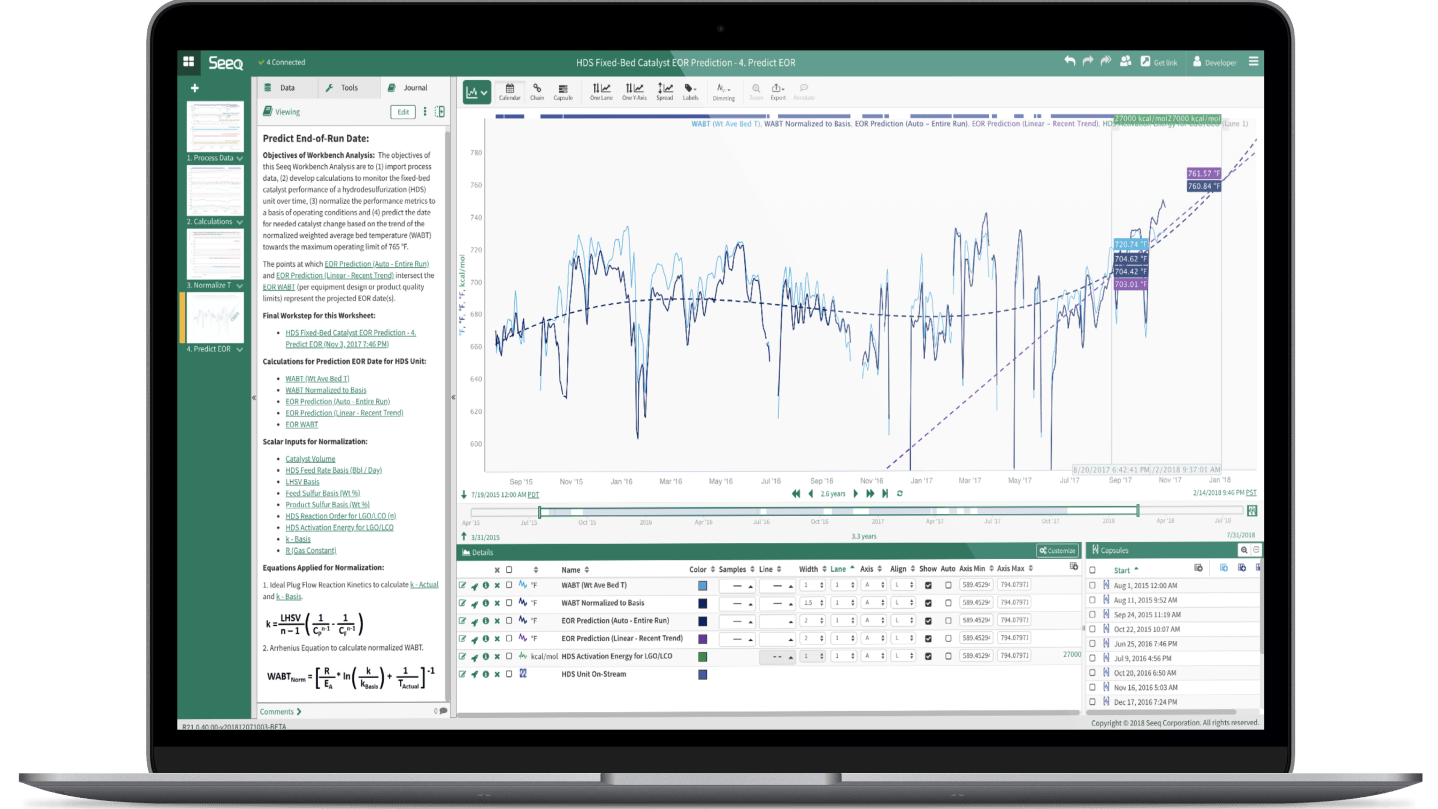Click the Calendar toolbar icon
1438x809 pixels.
509,91
